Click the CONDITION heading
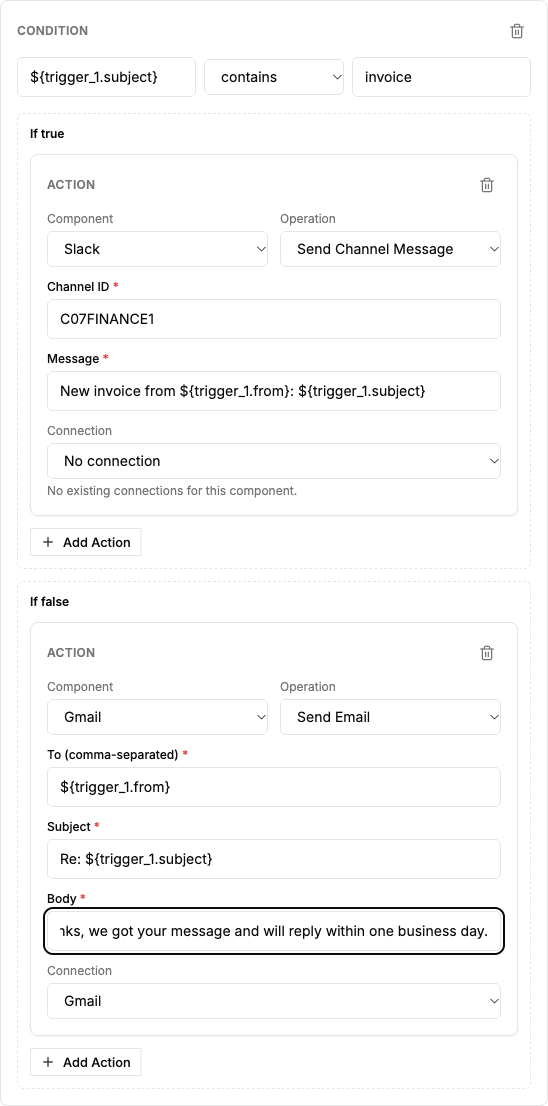The width and height of the screenshot is (548, 1106). [x=53, y=31]
